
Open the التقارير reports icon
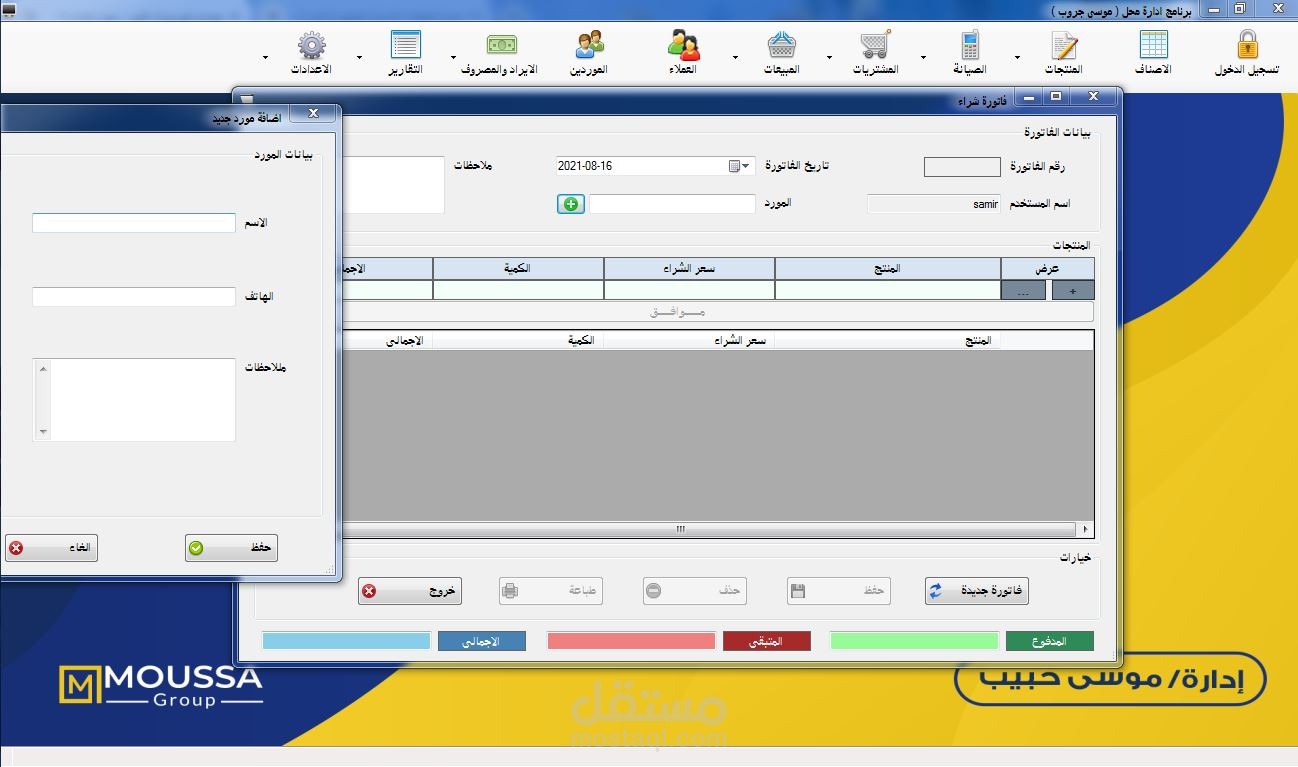pyautogui.click(x=406, y=45)
